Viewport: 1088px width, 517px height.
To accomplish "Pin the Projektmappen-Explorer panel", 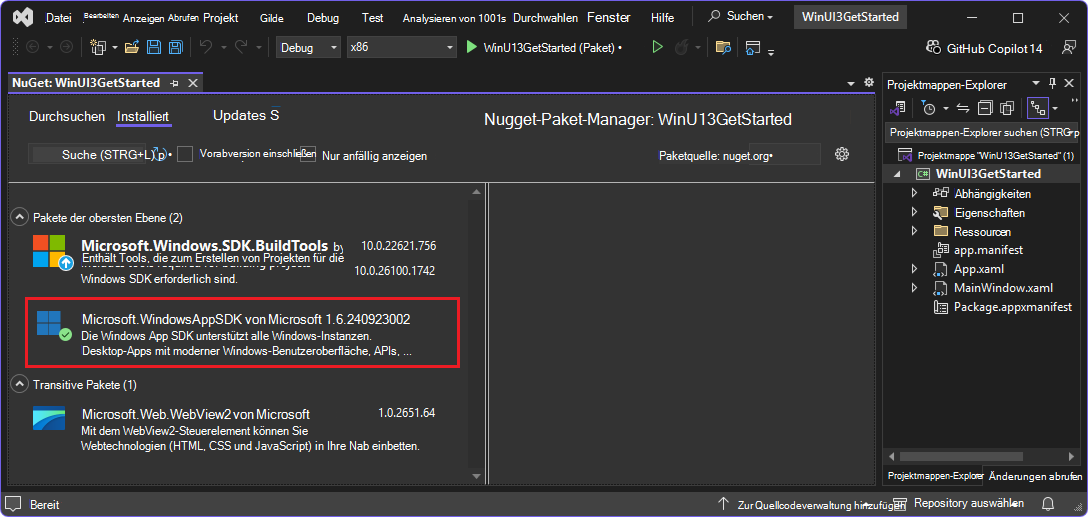I will 1053,83.
